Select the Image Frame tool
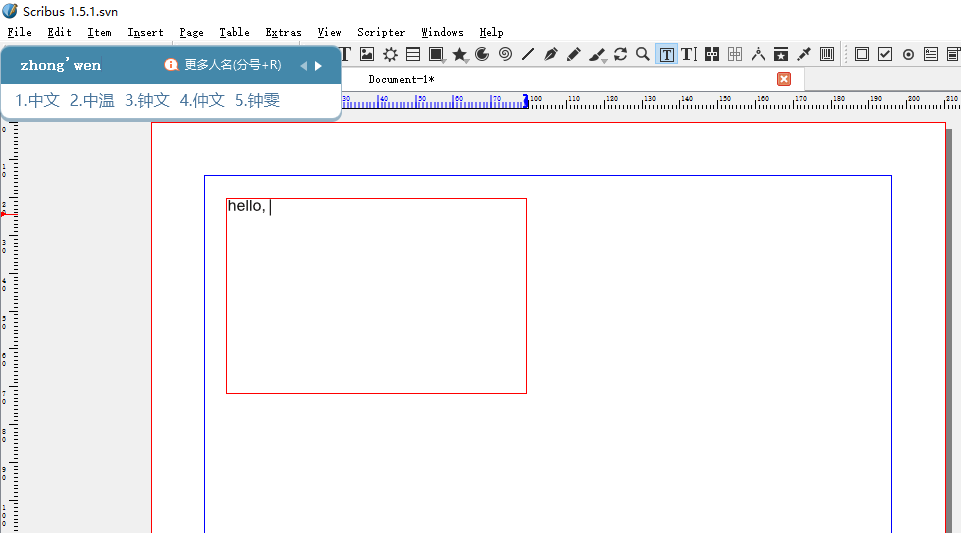This screenshot has height=533, width=961. [x=367, y=54]
